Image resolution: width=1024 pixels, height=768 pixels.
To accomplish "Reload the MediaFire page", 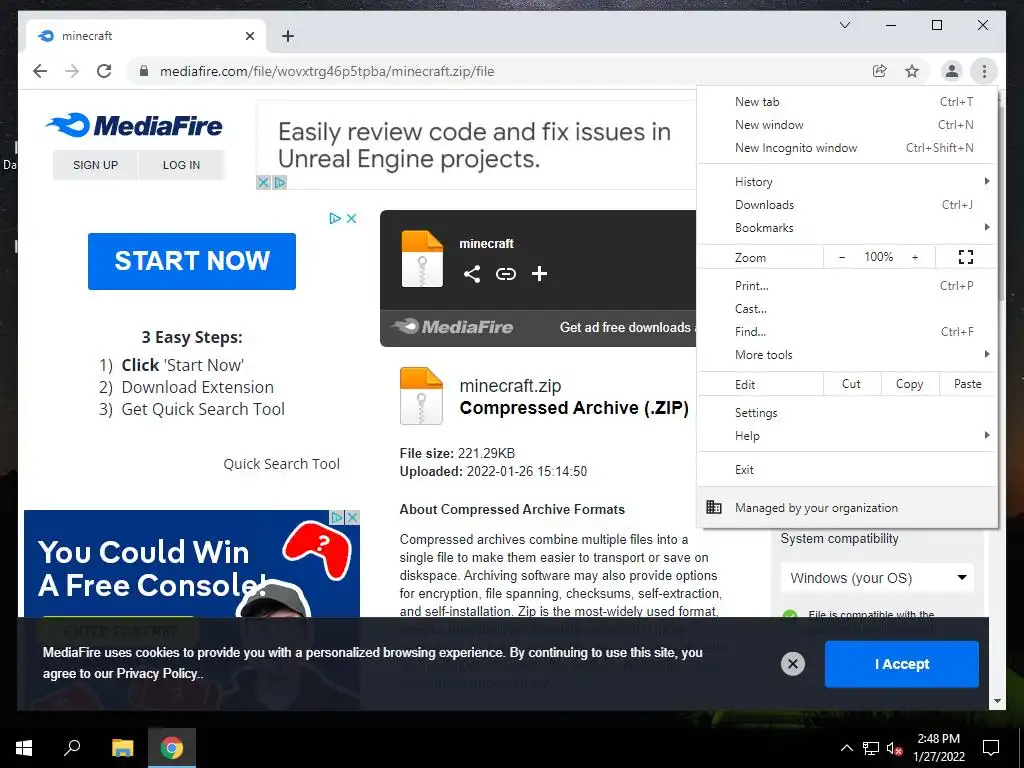I will point(104,71).
